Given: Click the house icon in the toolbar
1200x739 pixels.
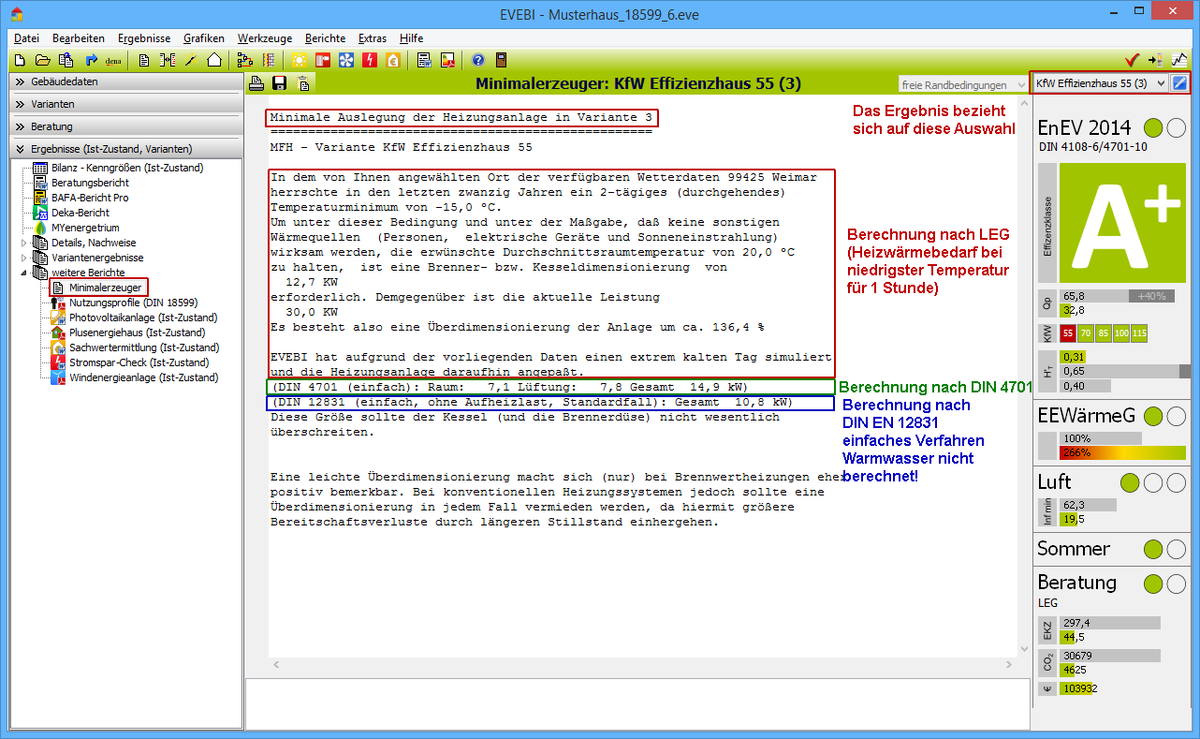Looking at the screenshot, I should pos(214,60).
